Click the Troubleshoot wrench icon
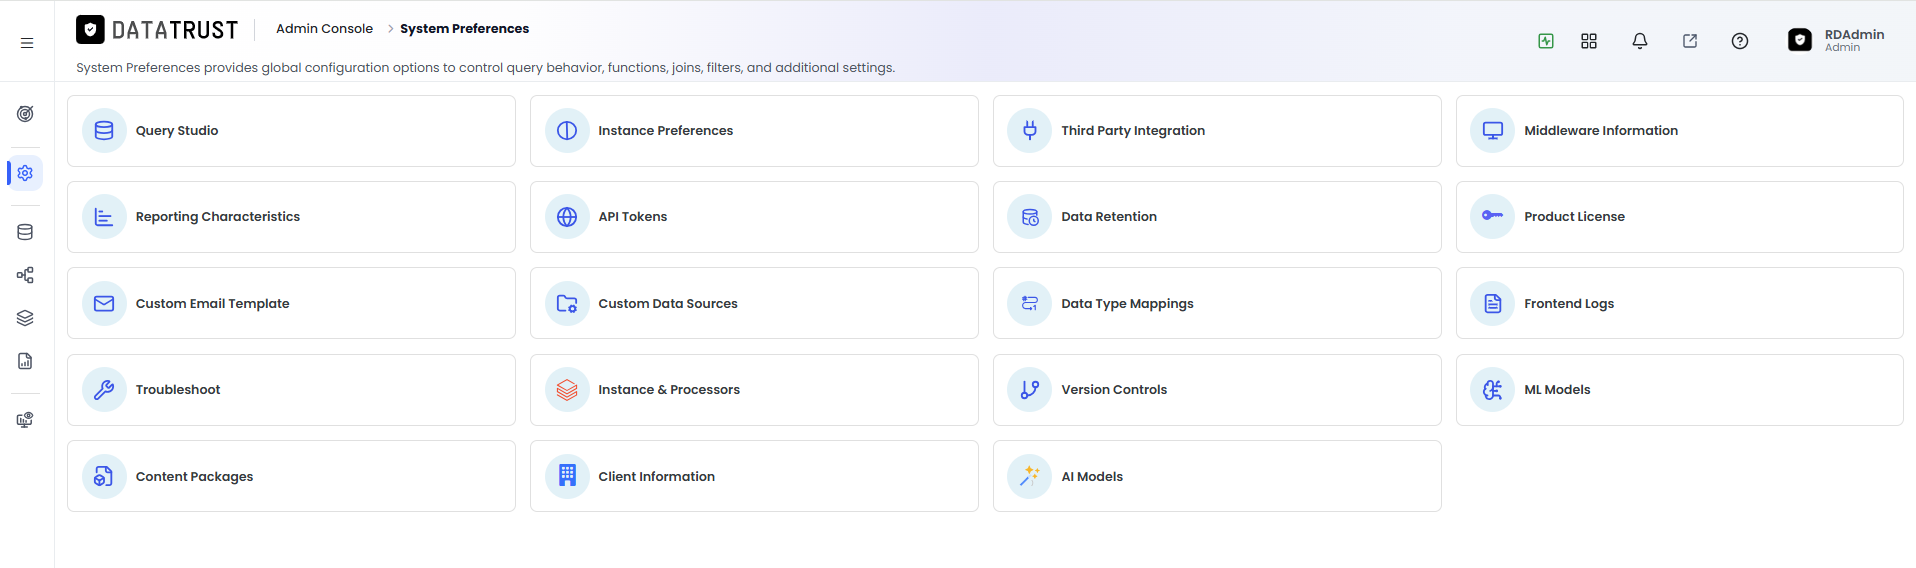The height and width of the screenshot is (568, 1916). click(104, 390)
